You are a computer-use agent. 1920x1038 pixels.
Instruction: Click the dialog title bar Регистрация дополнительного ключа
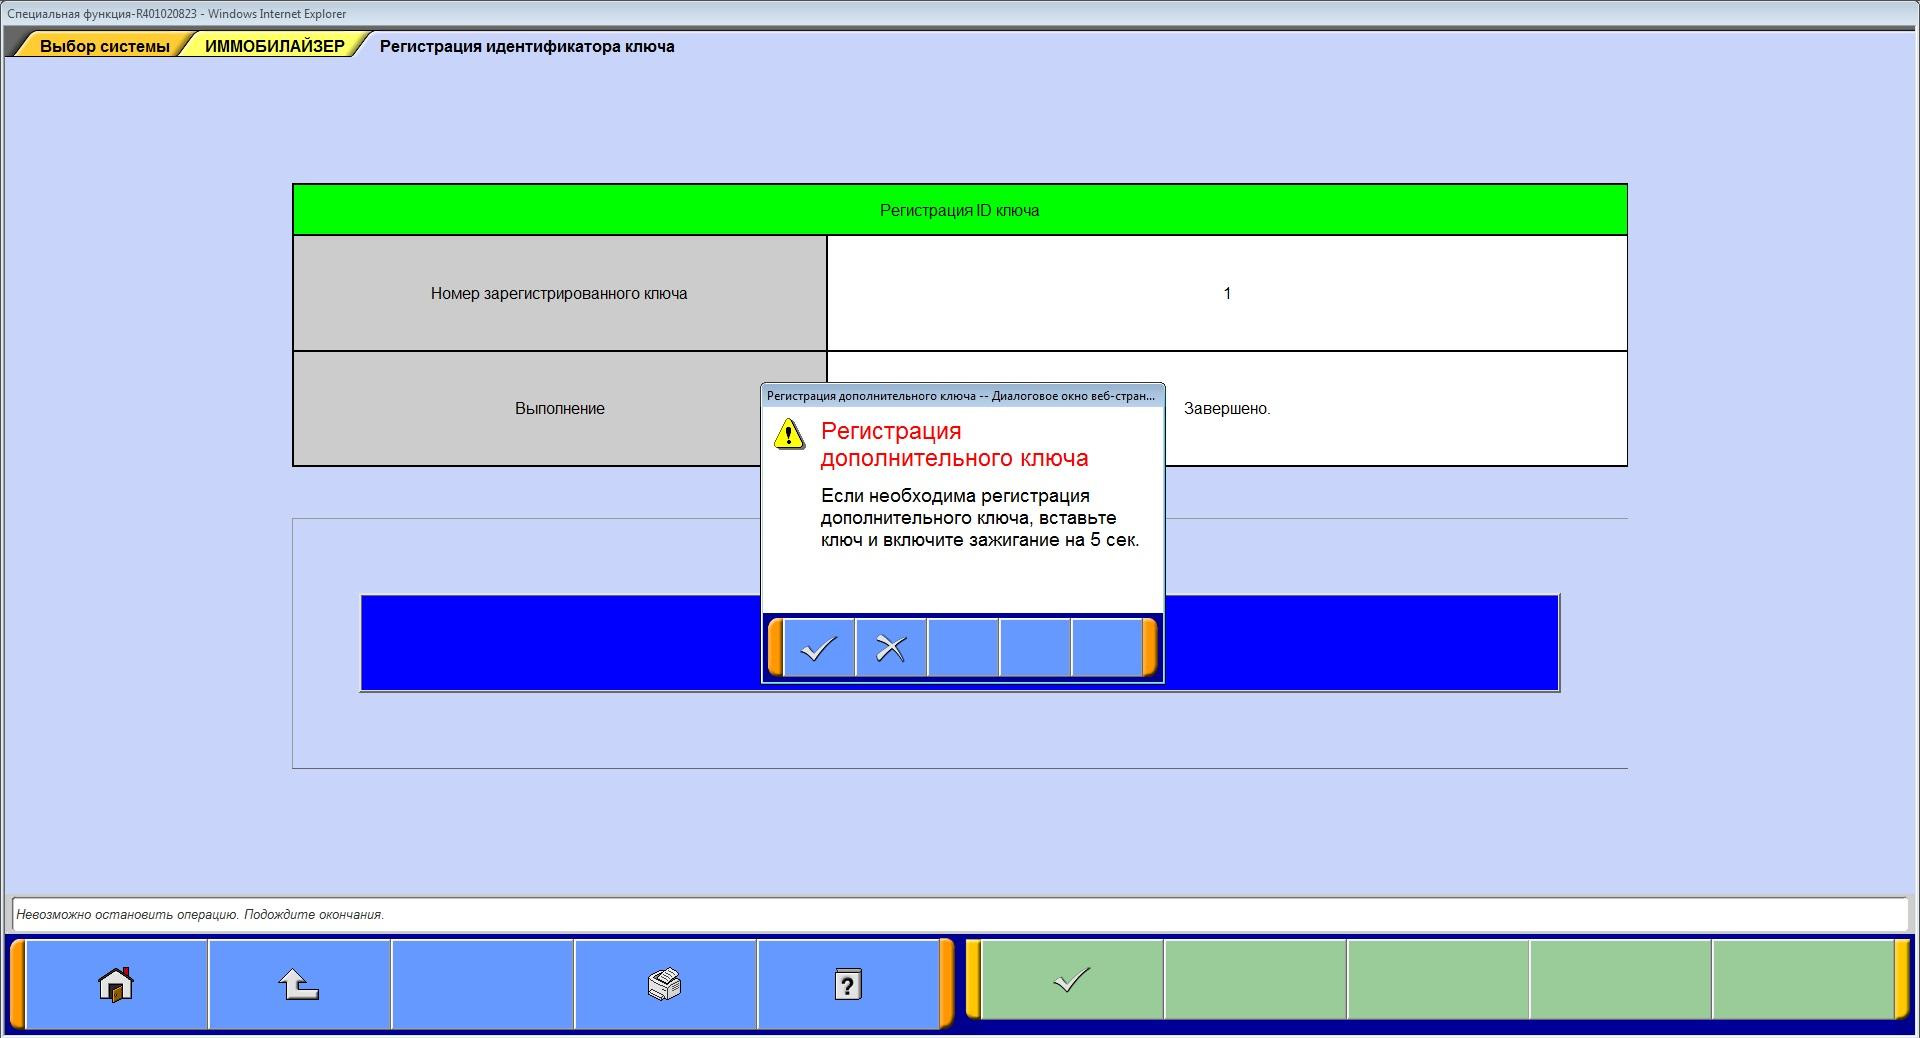(962, 396)
